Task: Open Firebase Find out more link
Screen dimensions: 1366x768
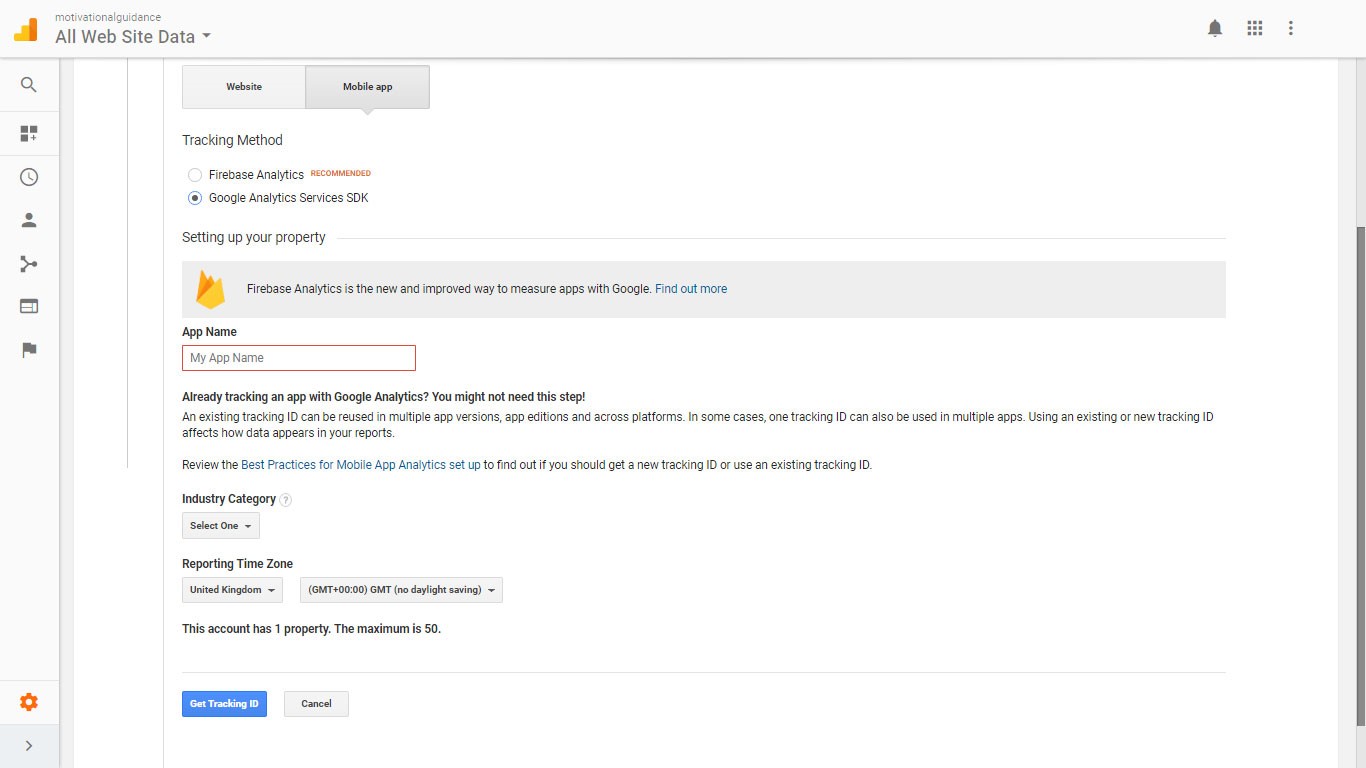Action: 691,289
